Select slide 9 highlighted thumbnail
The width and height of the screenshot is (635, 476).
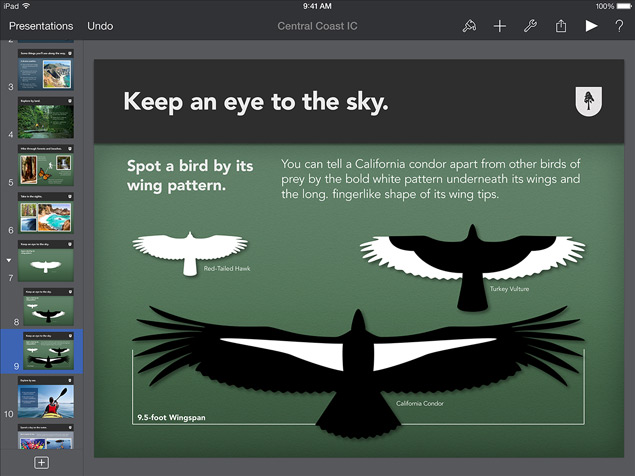[x=49, y=351]
